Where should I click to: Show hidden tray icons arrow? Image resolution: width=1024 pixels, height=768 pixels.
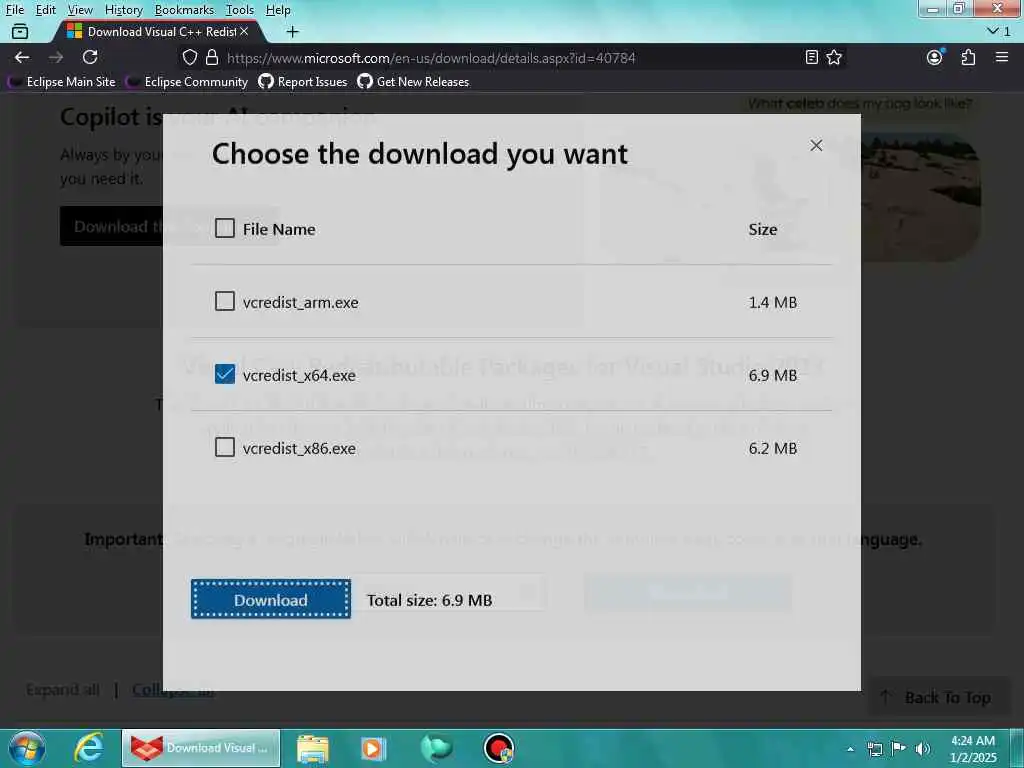[x=850, y=749]
